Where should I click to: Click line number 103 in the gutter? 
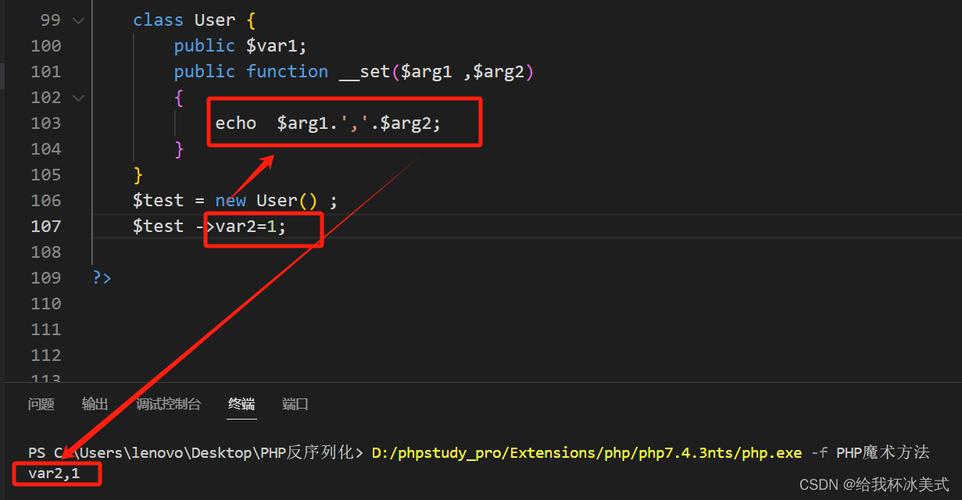coord(46,123)
